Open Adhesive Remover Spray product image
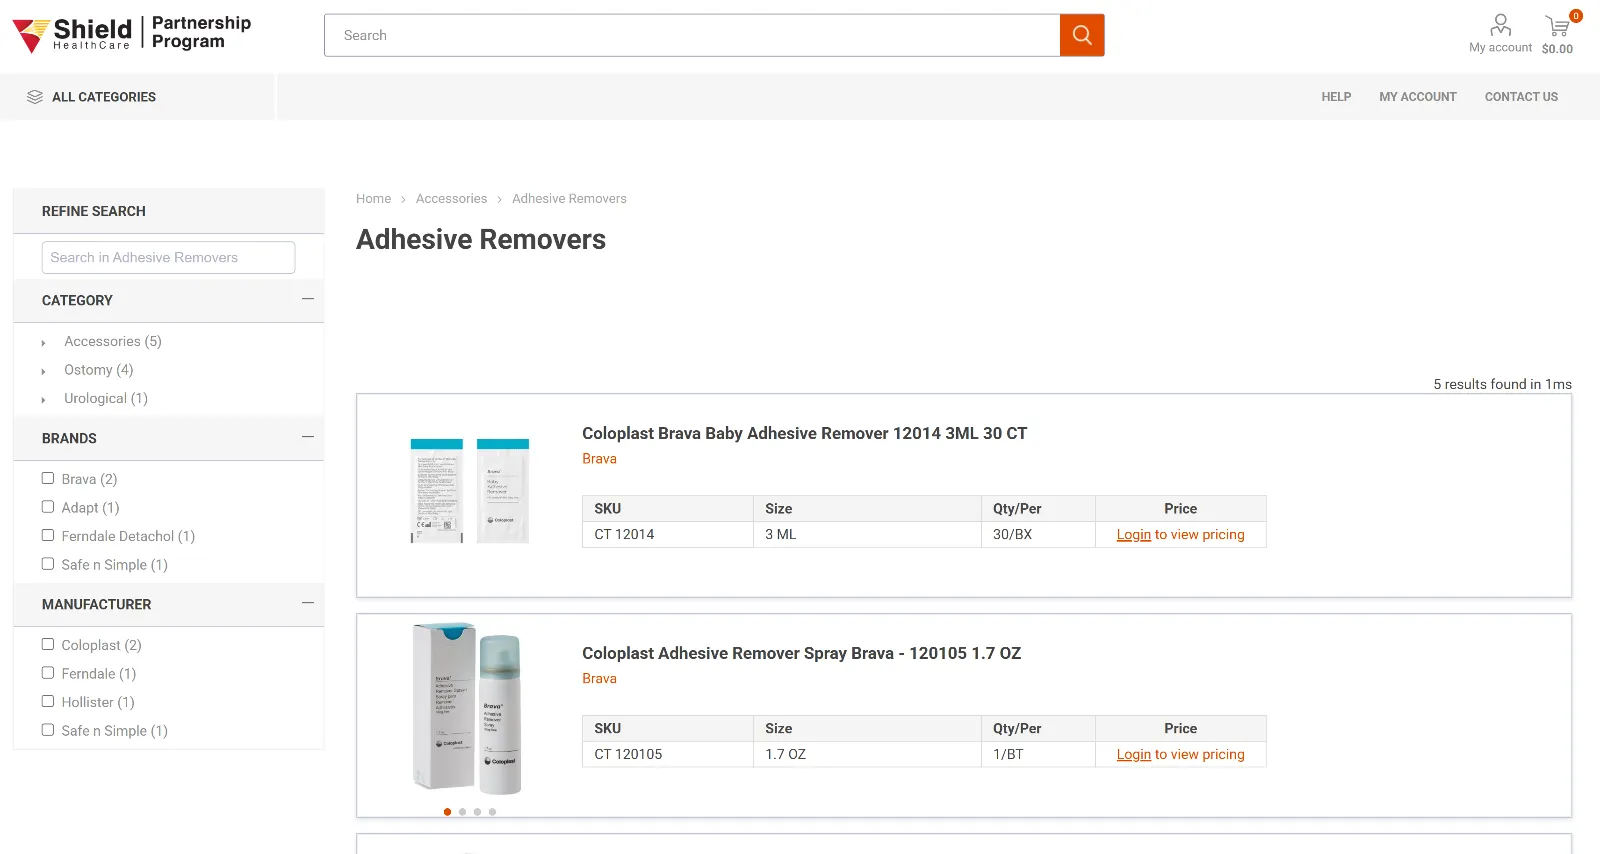The width and height of the screenshot is (1600, 854). tap(468, 708)
